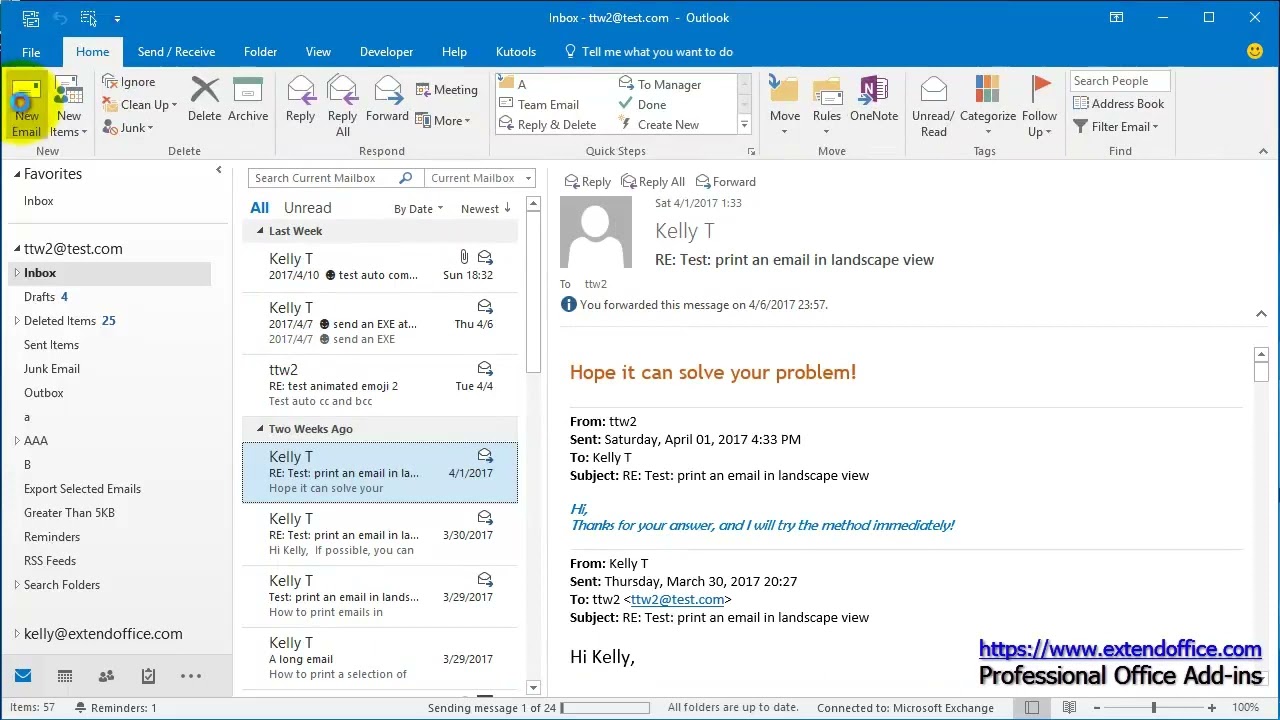
Task: Open Categorize options
Action: (988, 107)
